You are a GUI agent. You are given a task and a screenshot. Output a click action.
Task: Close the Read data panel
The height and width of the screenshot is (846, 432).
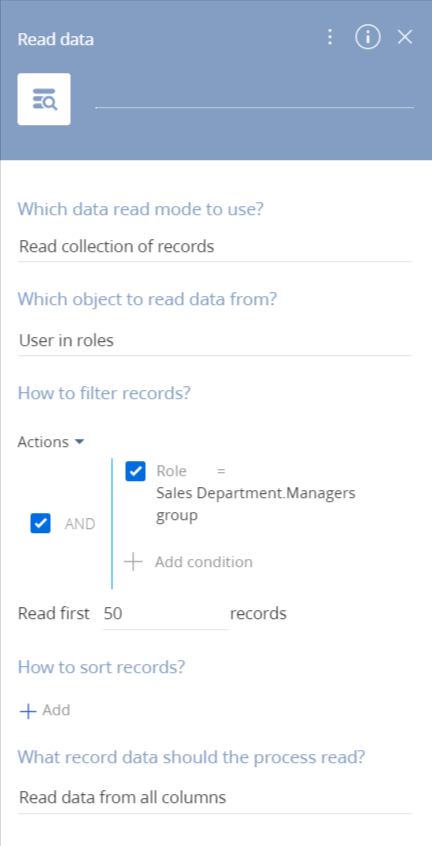tap(404, 37)
